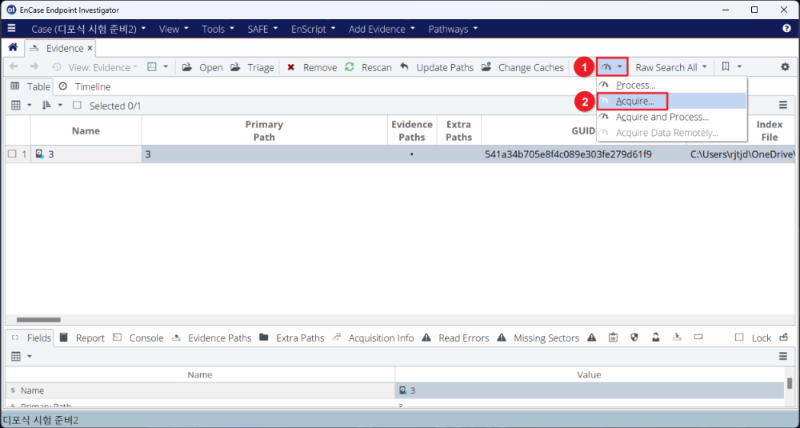Click the Index File path C:\Users\rjtjd\OneDrive
Screen dimensions: 800x428
pos(742,154)
